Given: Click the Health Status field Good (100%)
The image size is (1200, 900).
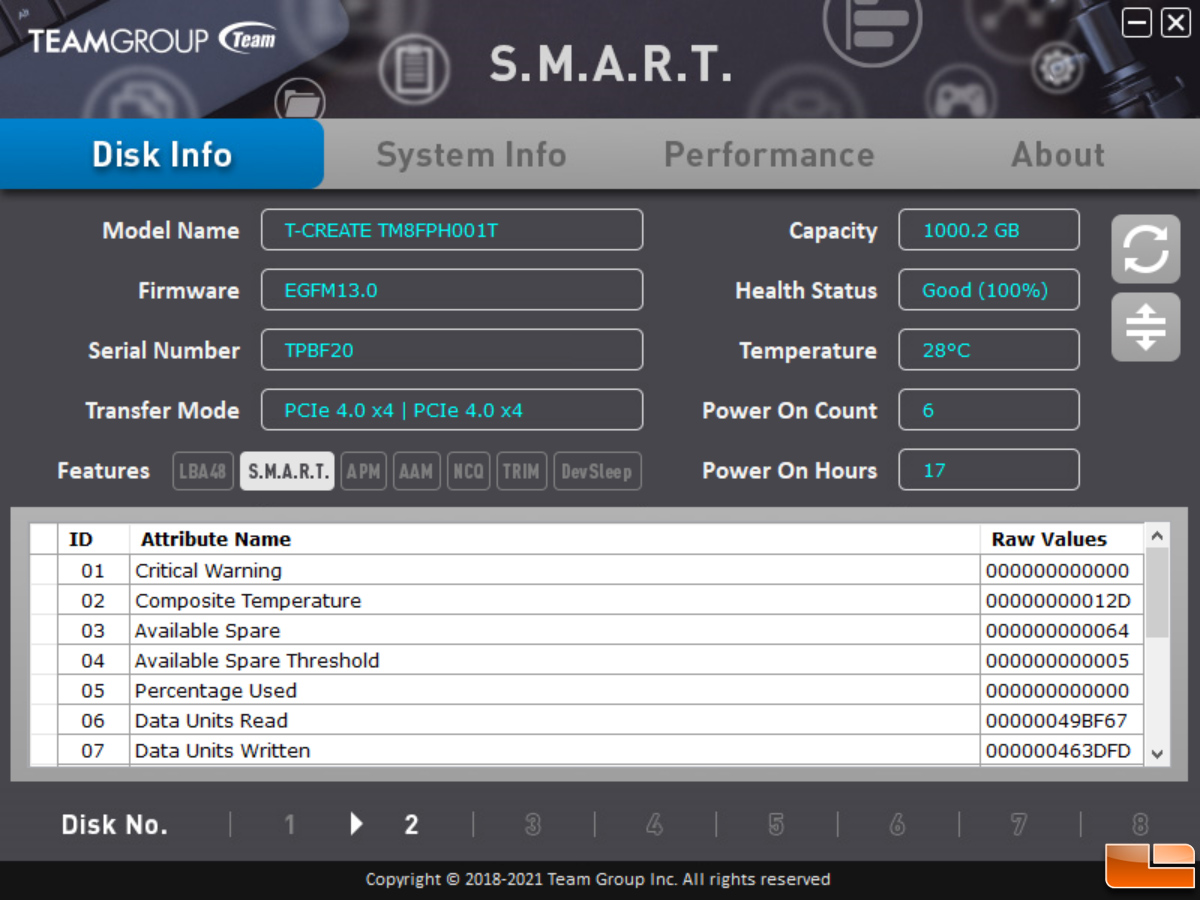Looking at the screenshot, I should pos(989,290).
